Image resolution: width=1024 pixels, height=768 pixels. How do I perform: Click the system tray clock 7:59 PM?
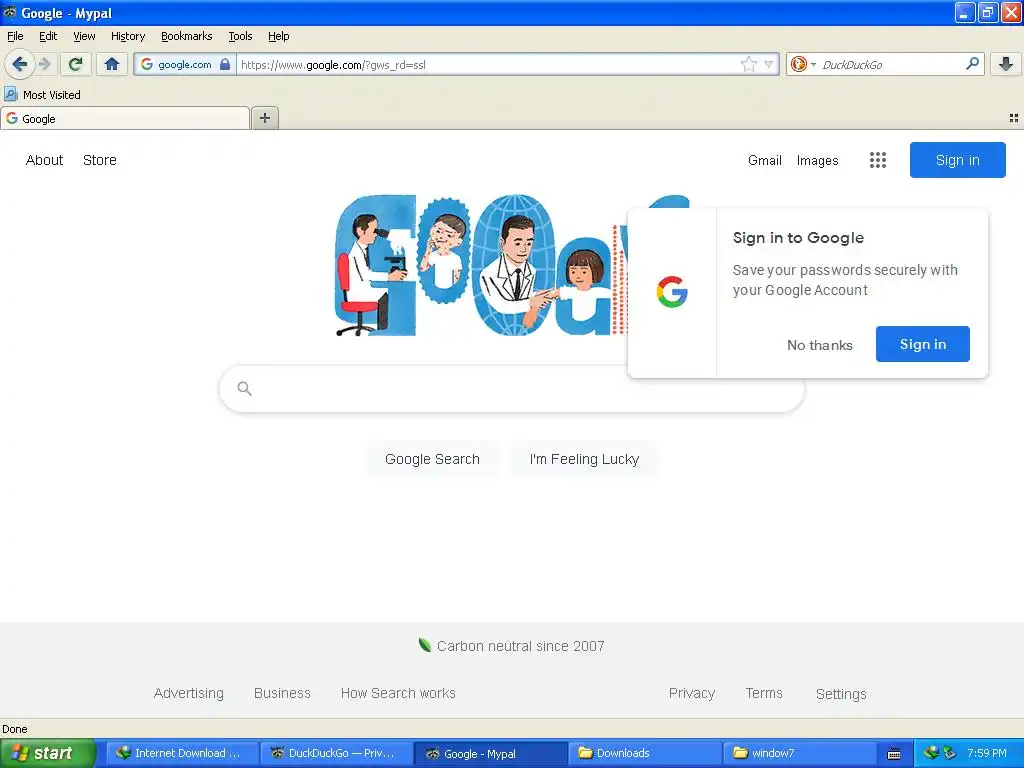coord(987,753)
